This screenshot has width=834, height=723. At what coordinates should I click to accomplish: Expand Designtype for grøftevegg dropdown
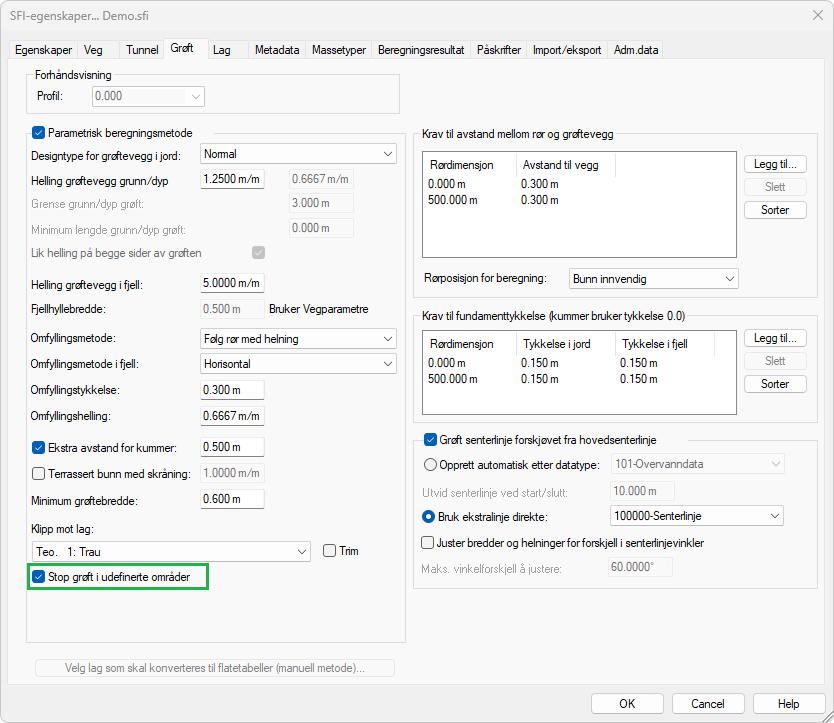(298, 154)
